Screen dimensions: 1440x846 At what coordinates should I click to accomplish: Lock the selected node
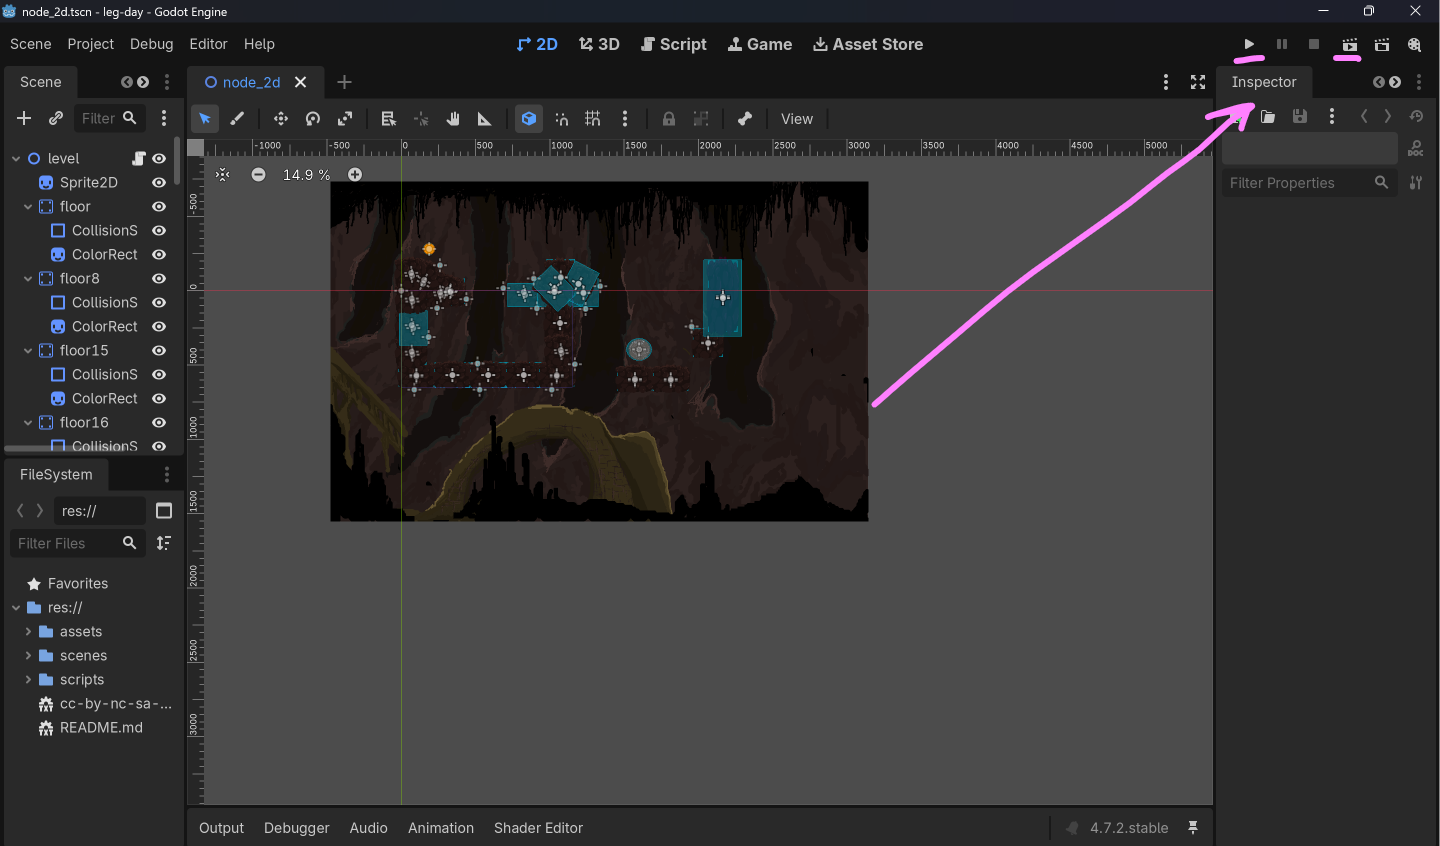(669, 119)
